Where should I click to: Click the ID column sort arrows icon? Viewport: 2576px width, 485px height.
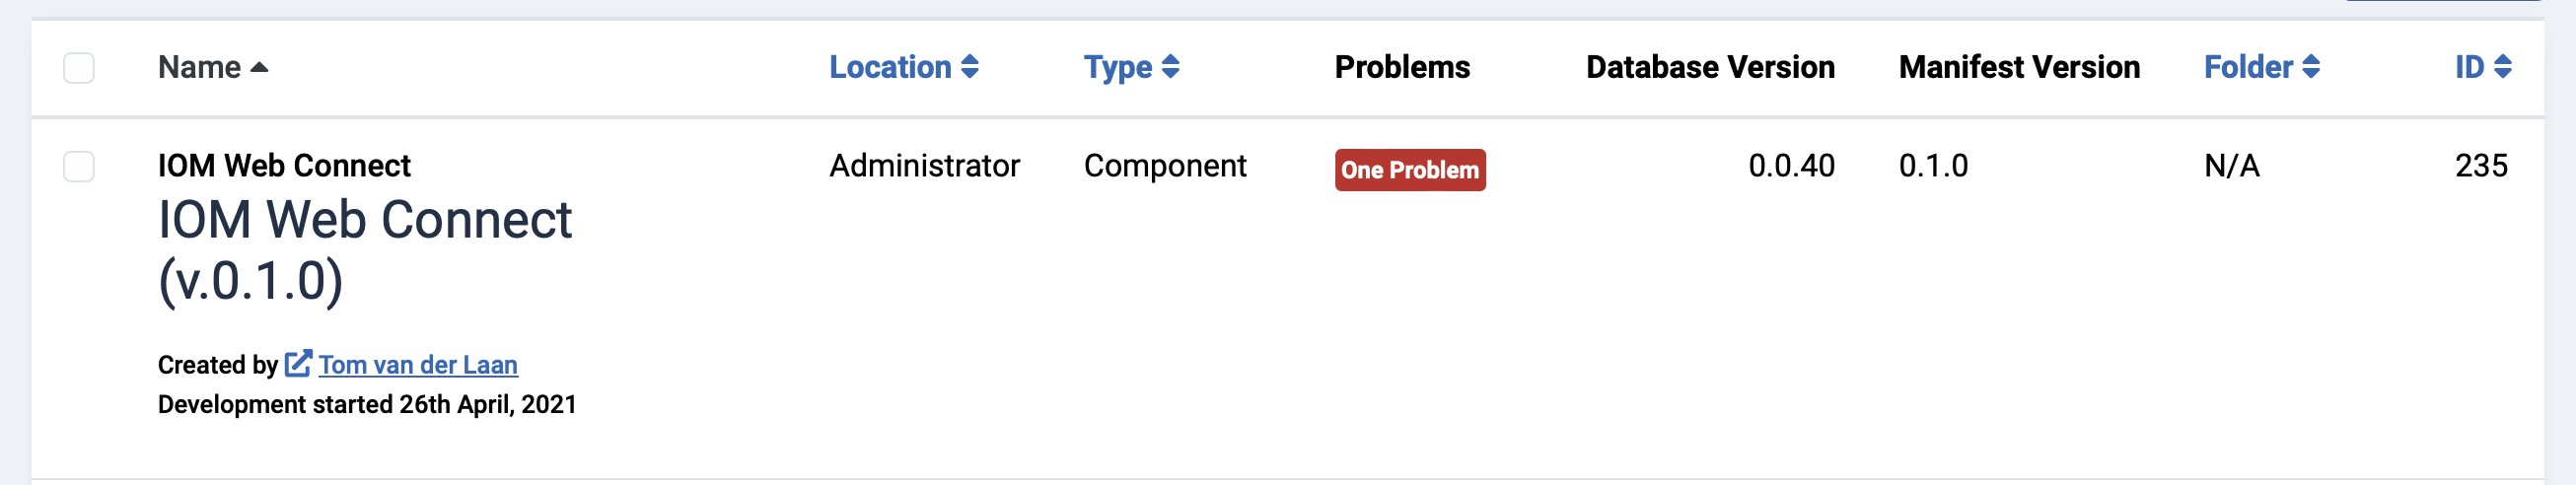pyautogui.click(x=2502, y=67)
